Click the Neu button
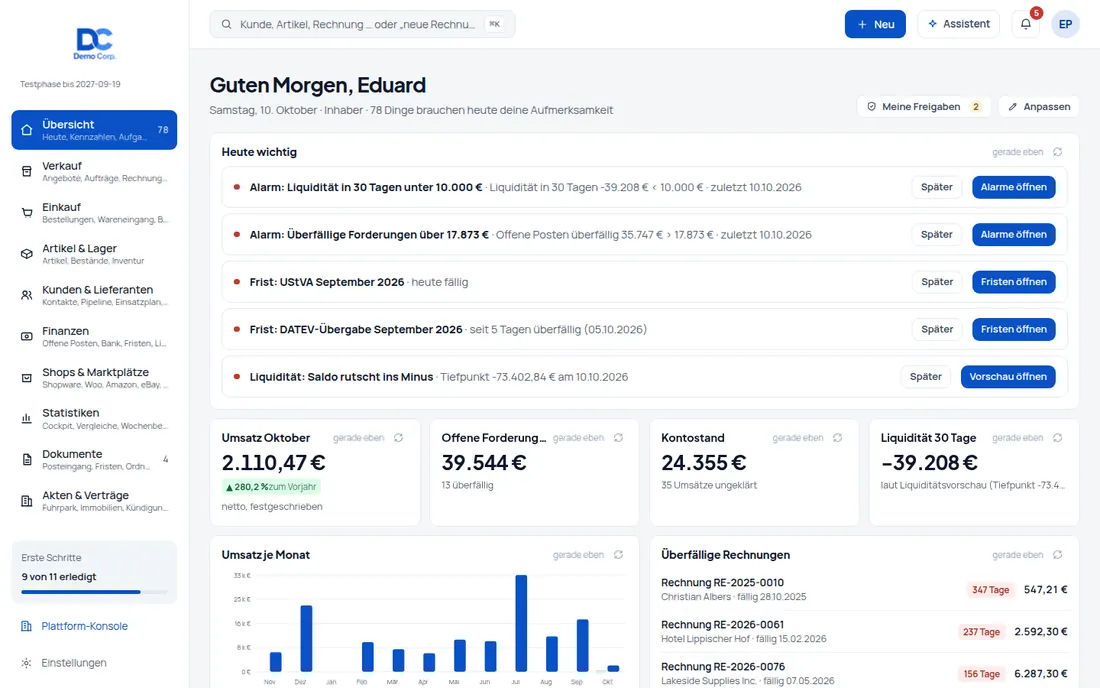This screenshot has width=1100, height=688. (x=875, y=24)
